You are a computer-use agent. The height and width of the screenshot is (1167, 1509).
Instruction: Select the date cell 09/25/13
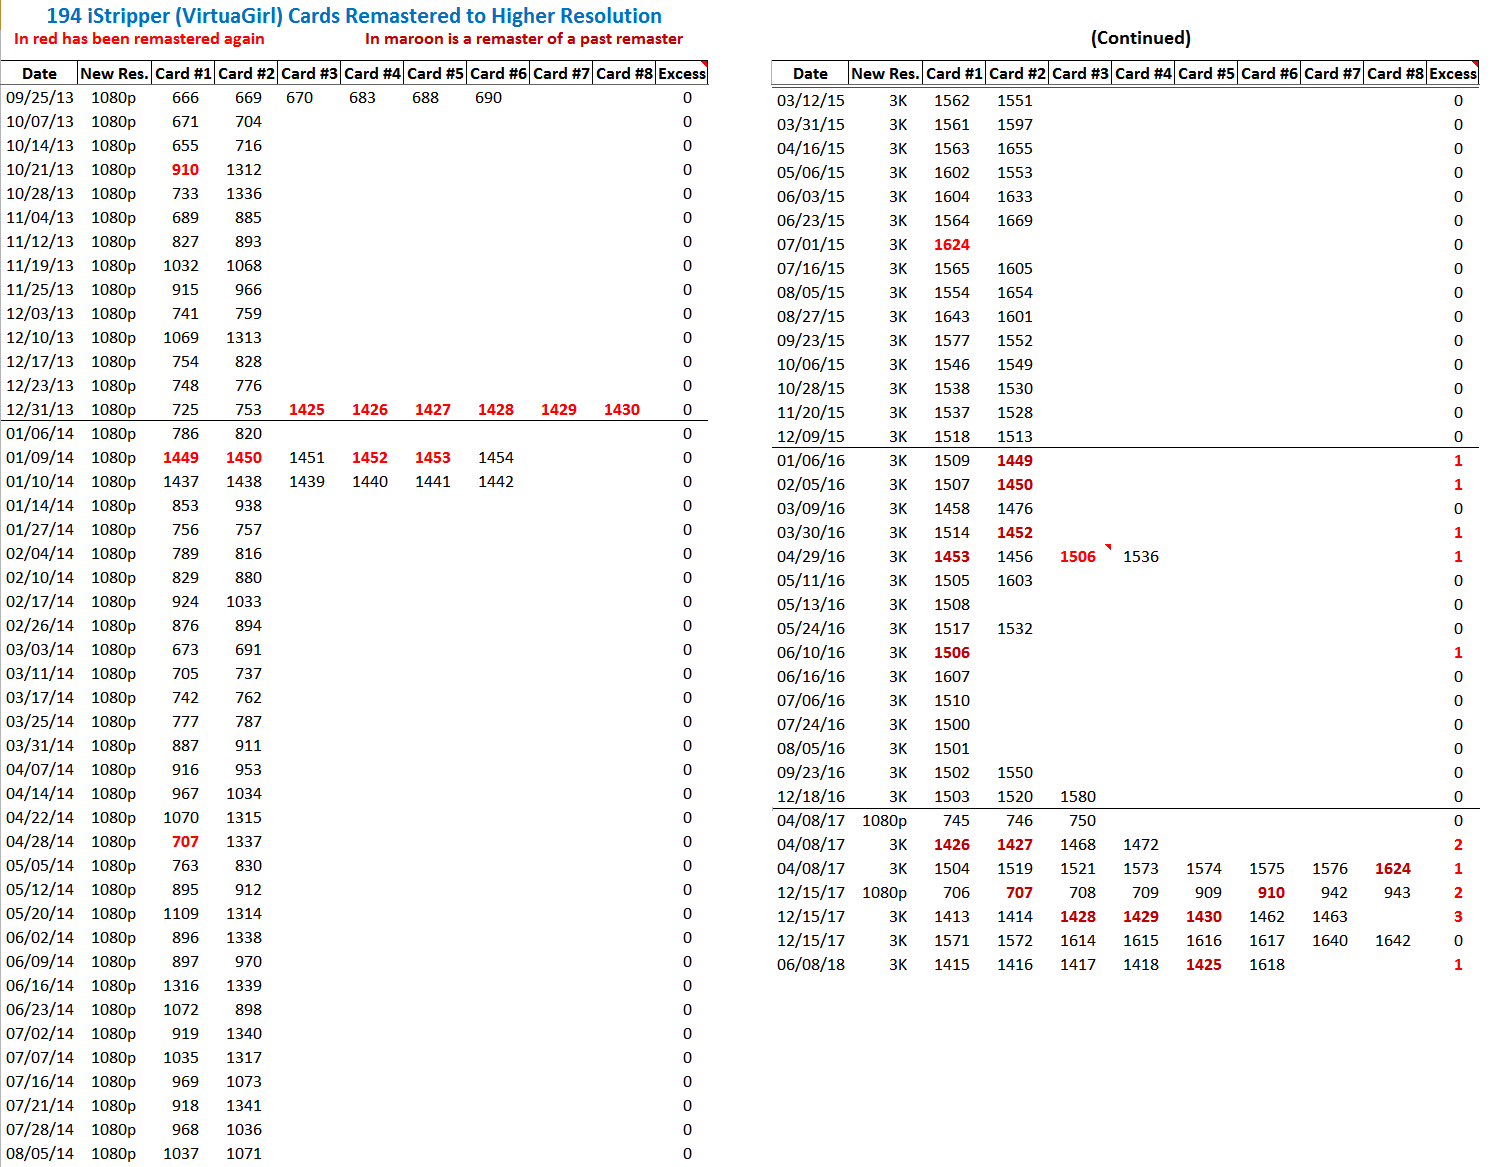coord(40,98)
